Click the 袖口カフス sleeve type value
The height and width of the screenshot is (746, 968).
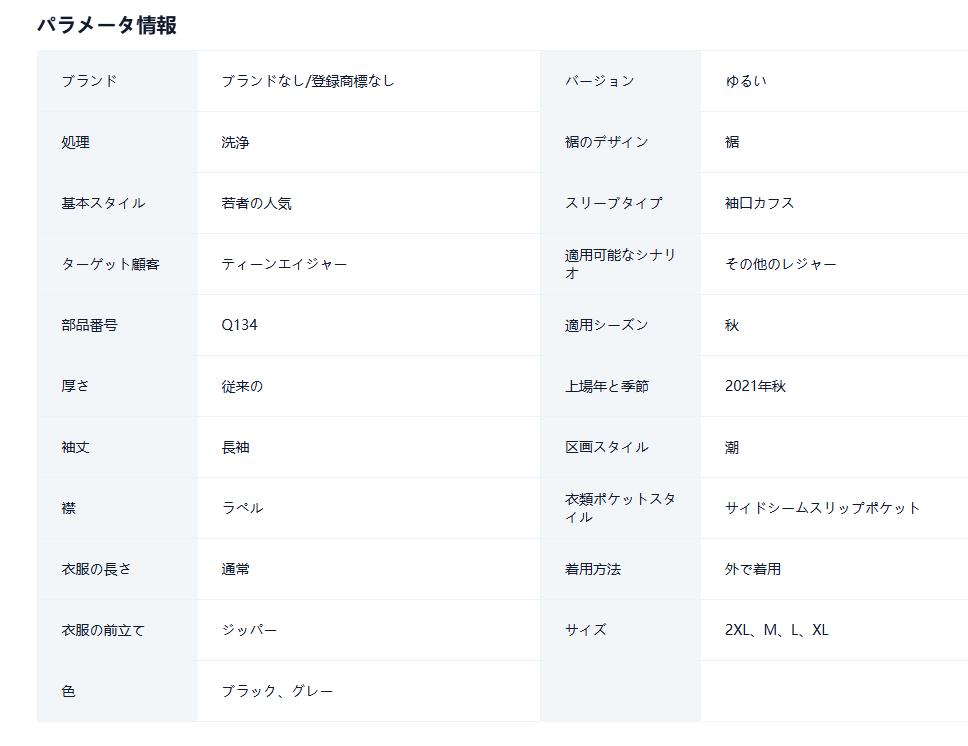759,203
